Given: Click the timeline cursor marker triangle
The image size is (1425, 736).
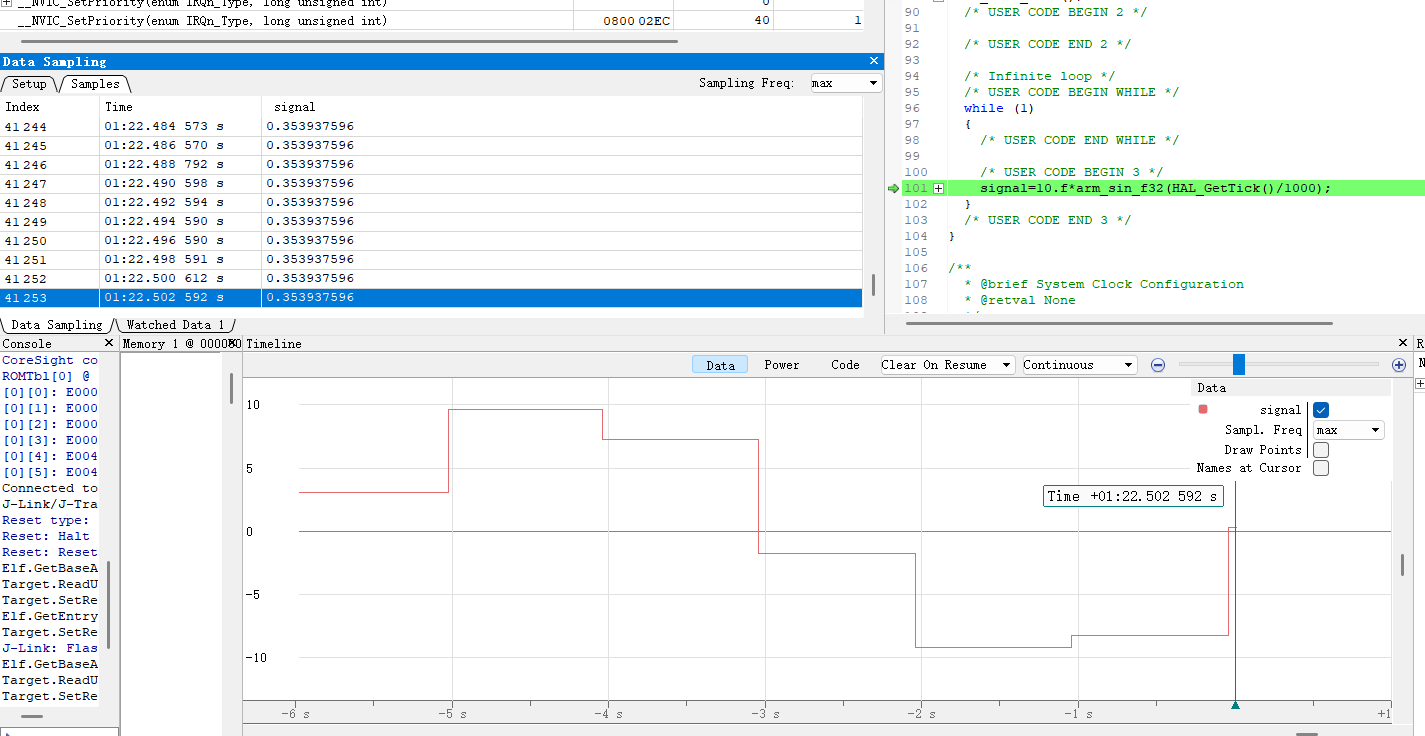Looking at the screenshot, I should 1235,706.
